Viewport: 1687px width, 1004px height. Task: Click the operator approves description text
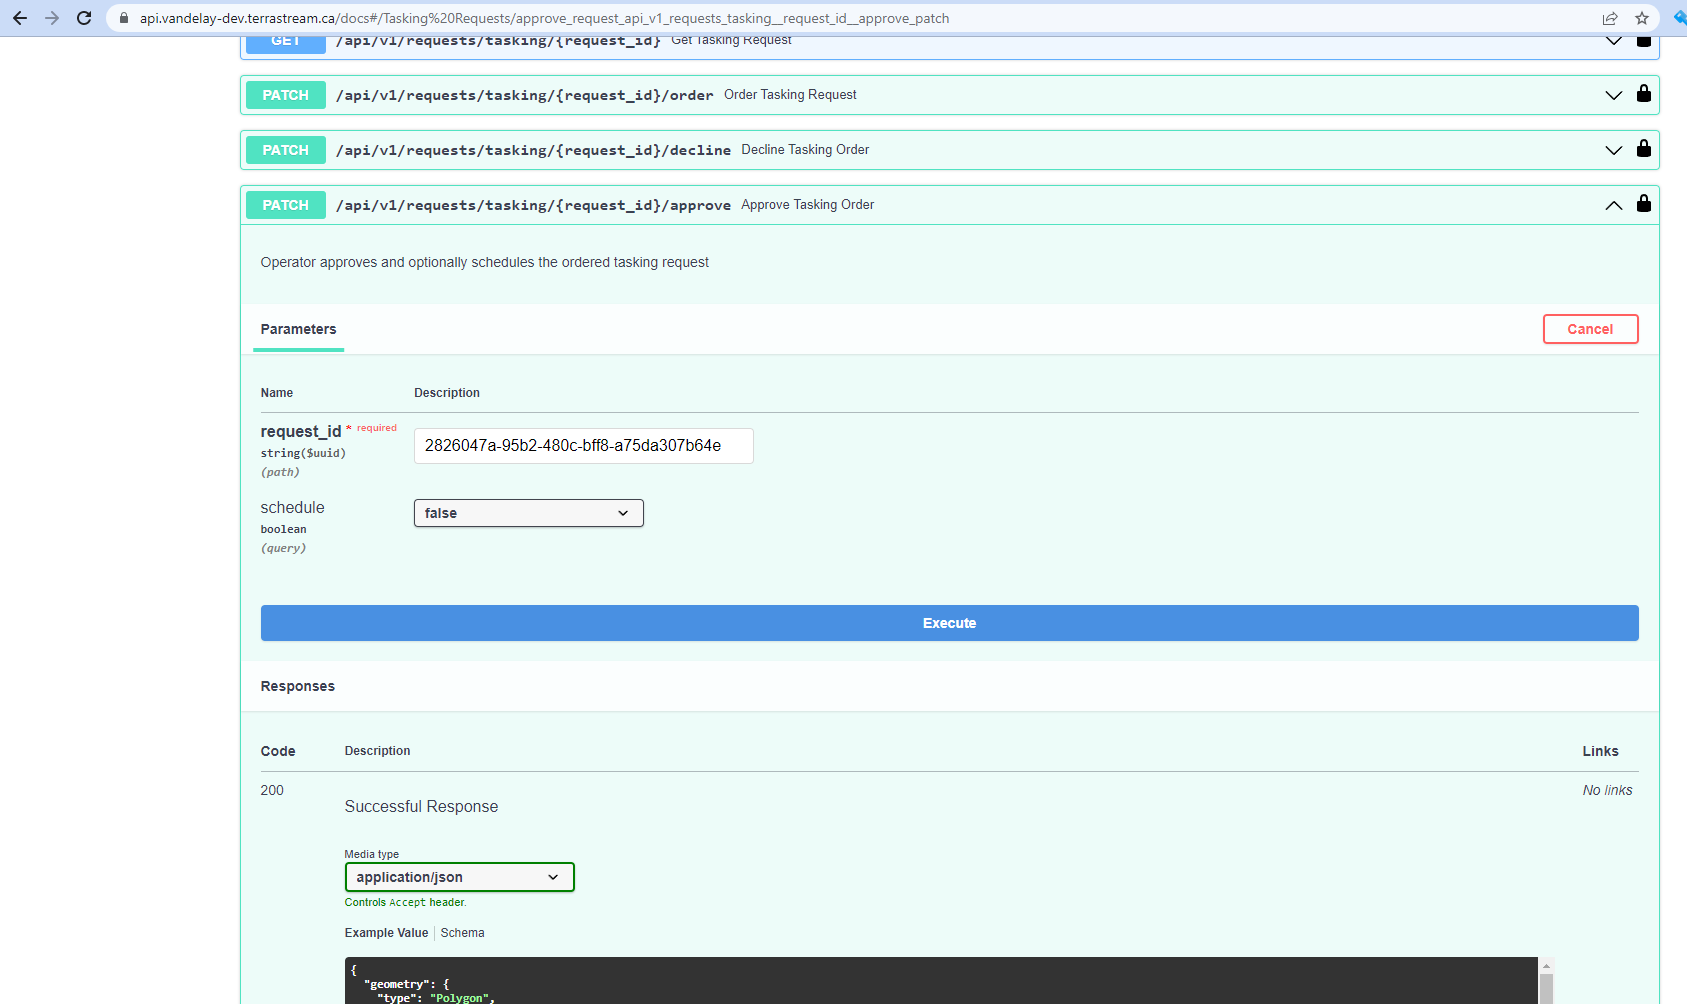(x=485, y=262)
